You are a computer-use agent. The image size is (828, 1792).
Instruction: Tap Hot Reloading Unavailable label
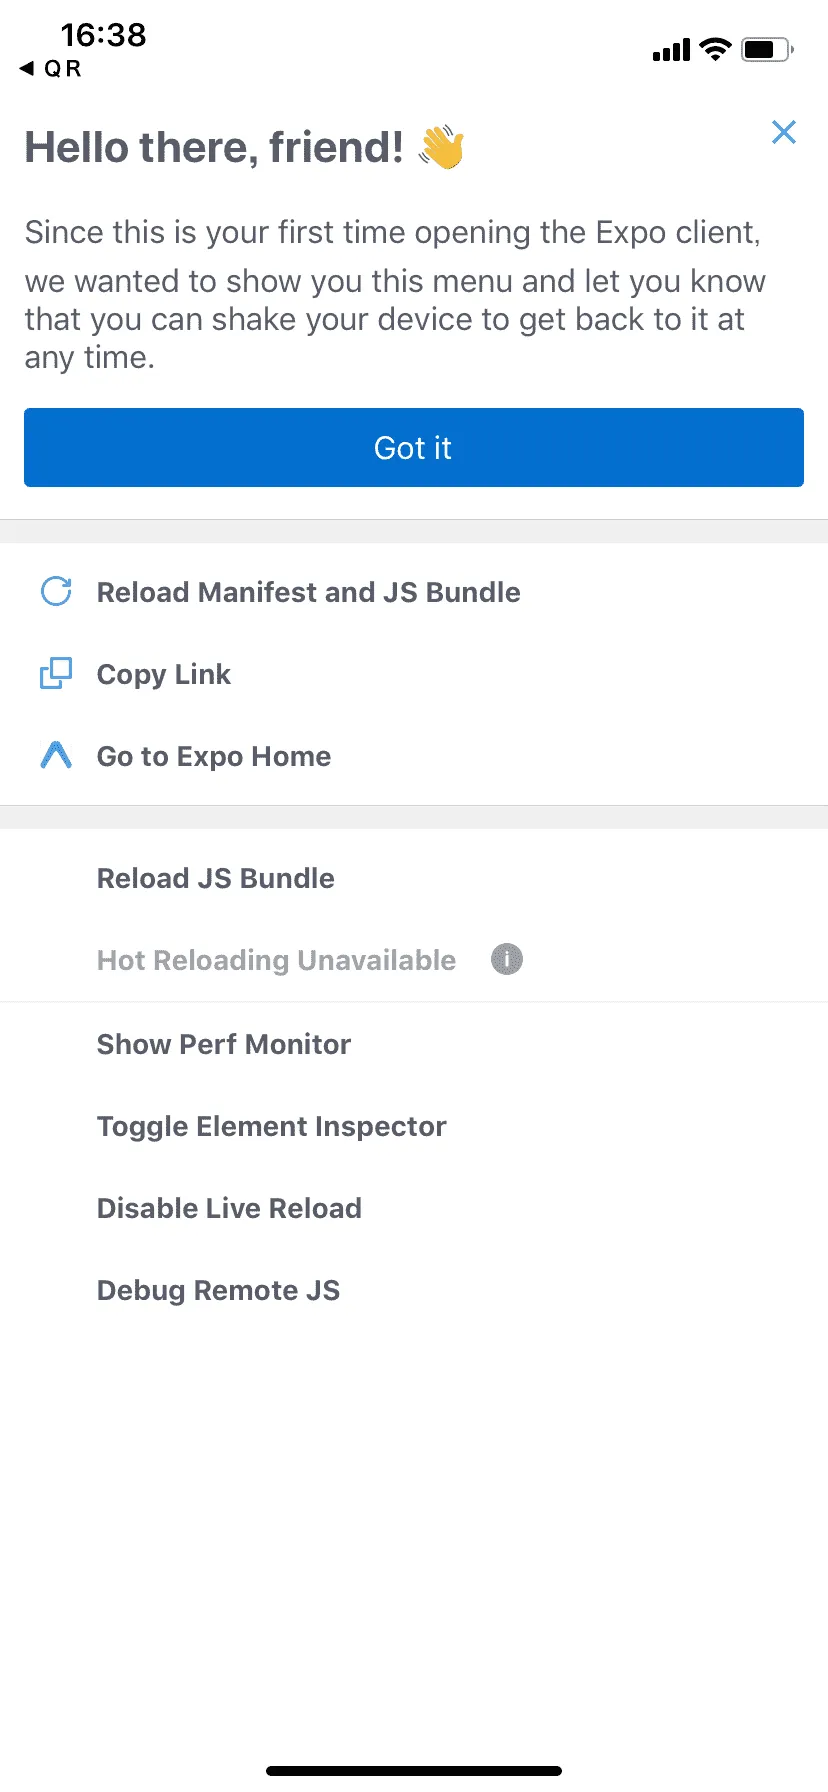point(276,960)
